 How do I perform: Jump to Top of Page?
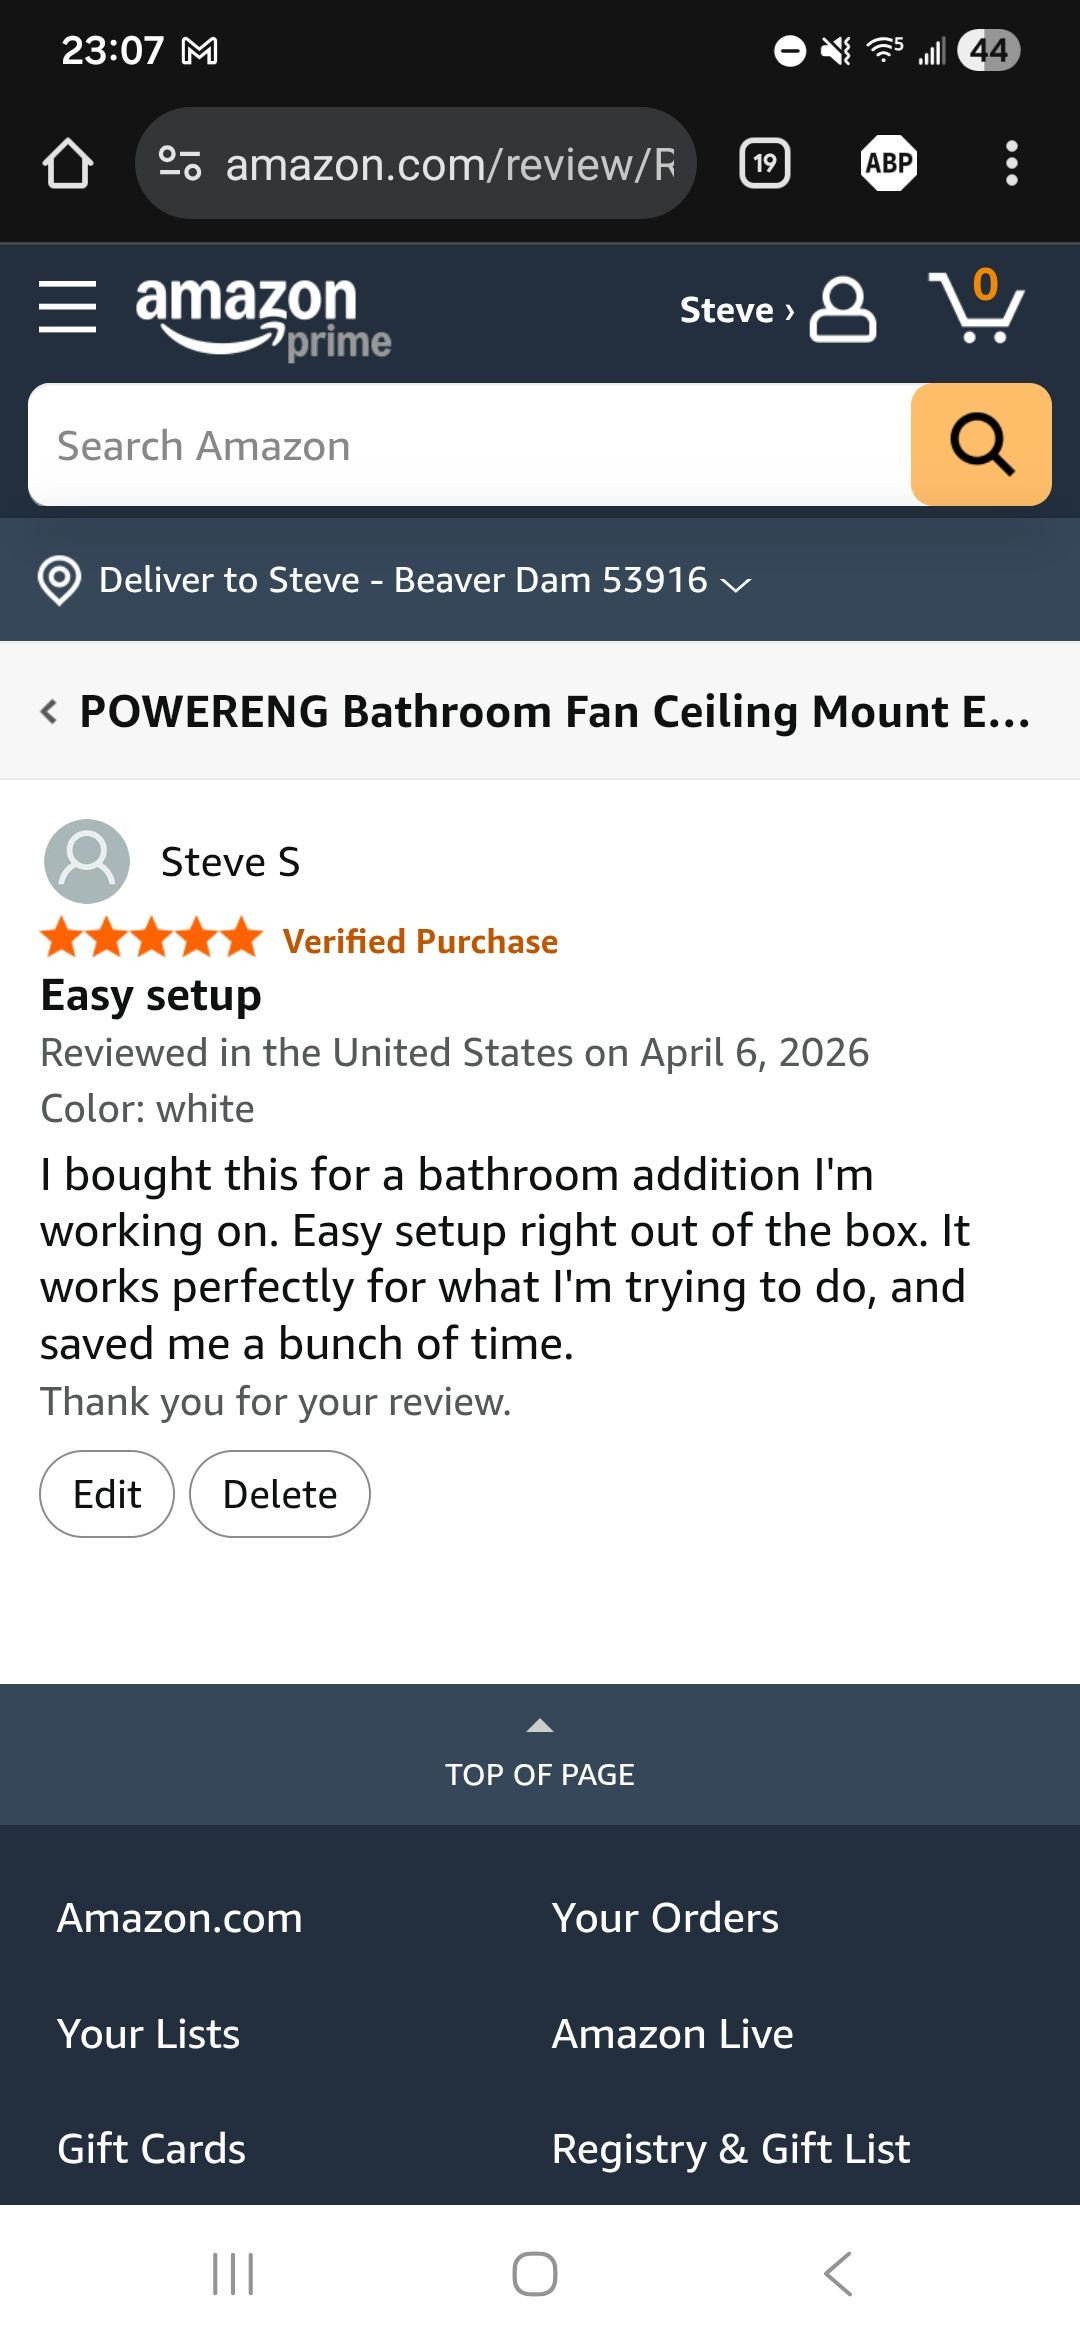click(540, 1755)
